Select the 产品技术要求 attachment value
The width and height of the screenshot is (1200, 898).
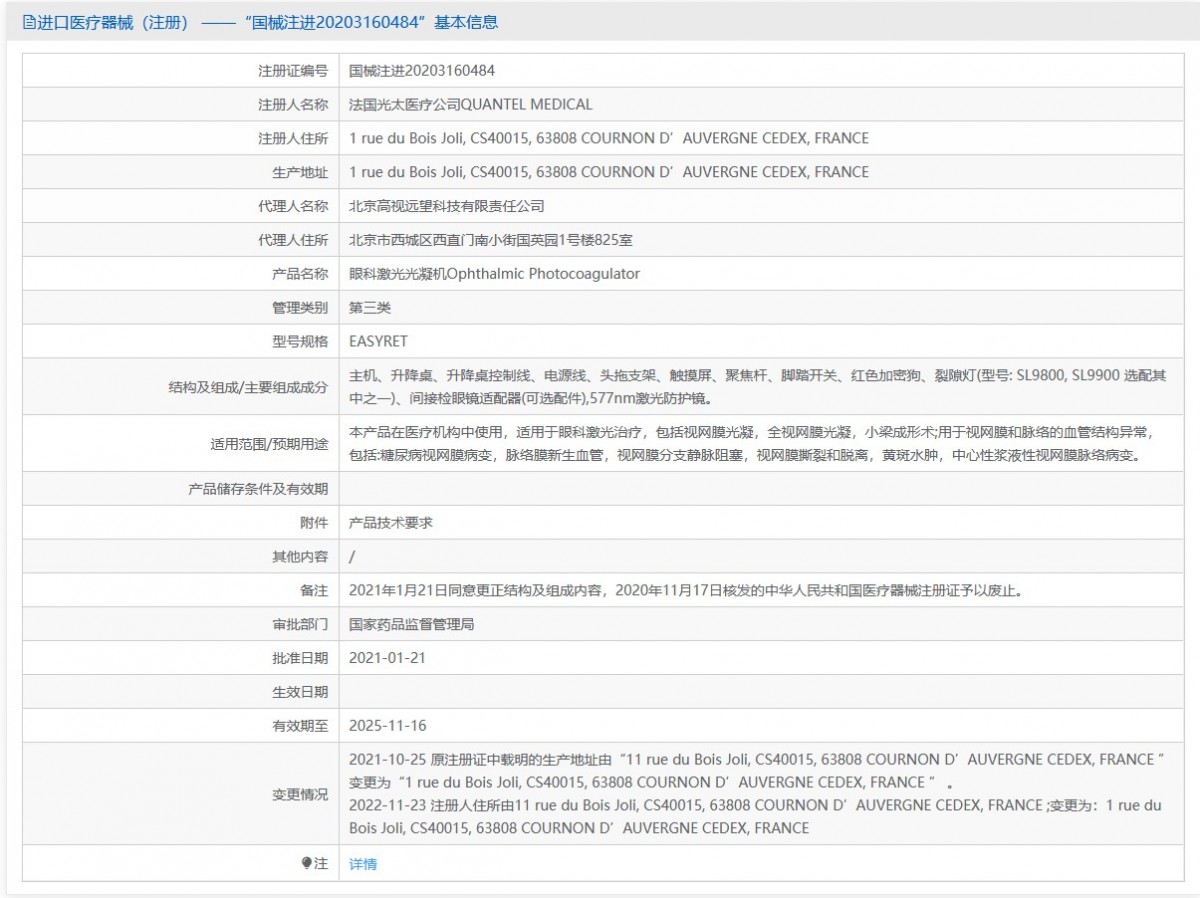[391, 523]
